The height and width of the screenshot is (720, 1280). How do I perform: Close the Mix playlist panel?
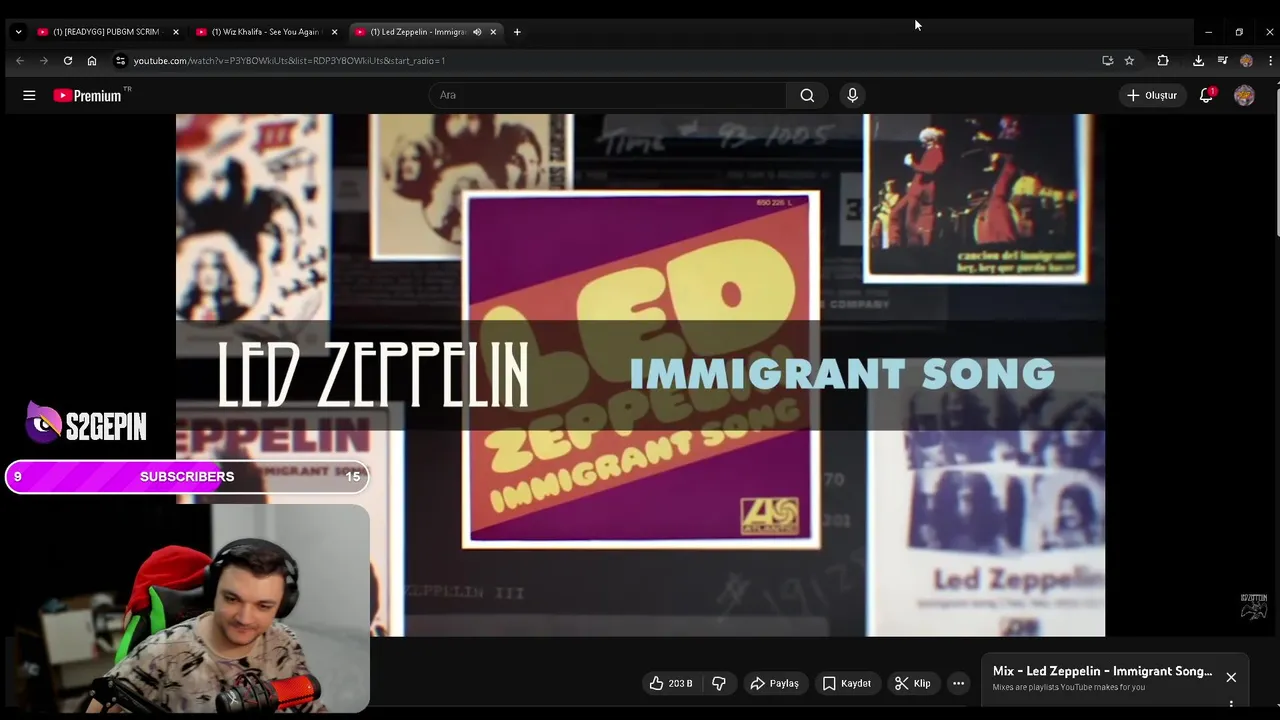click(x=1231, y=677)
